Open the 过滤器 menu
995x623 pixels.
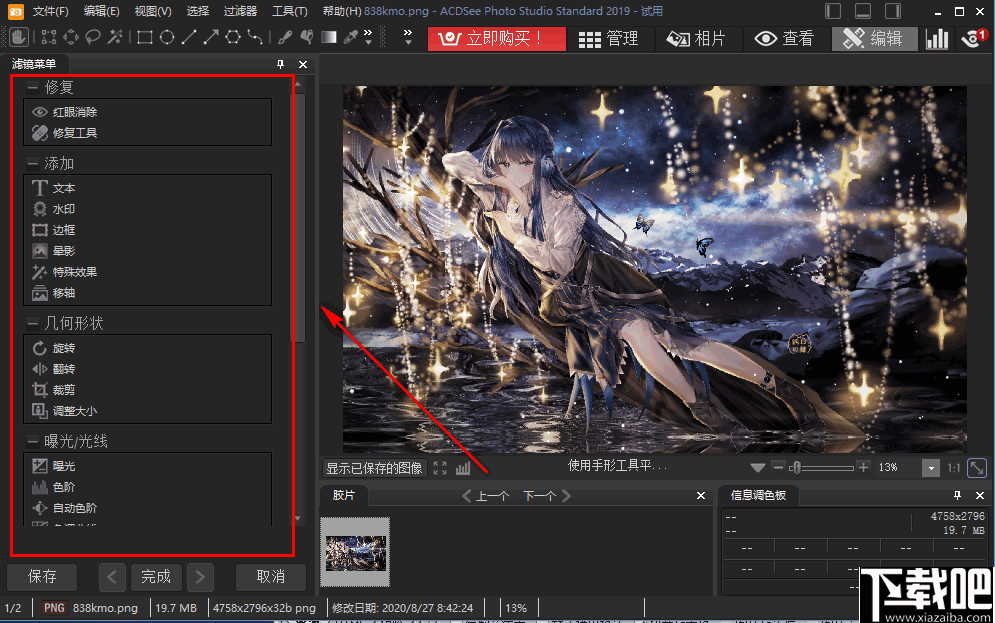point(240,11)
